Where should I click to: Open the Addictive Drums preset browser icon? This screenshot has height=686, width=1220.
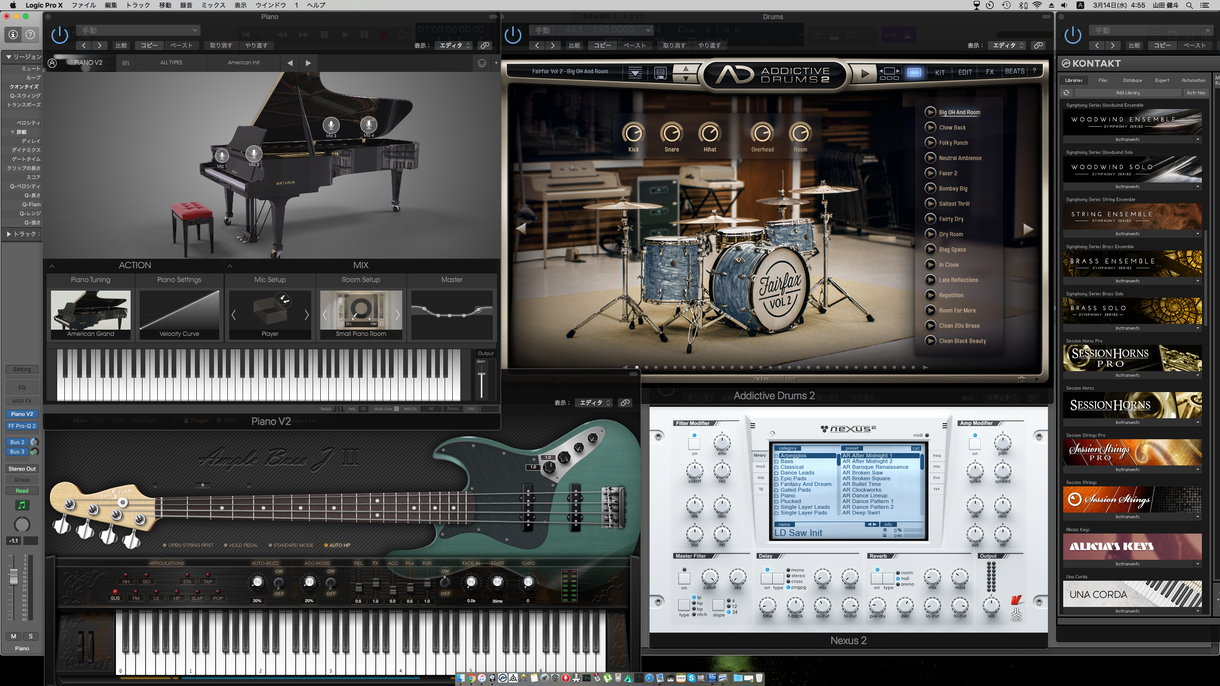635,73
